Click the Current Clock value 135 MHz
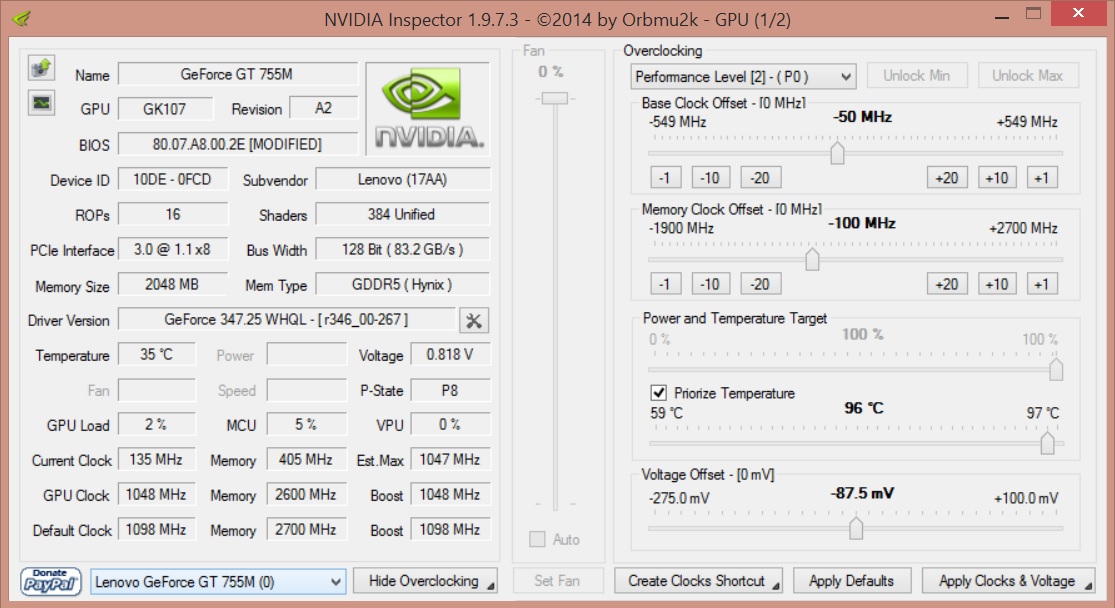 click(x=156, y=459)
